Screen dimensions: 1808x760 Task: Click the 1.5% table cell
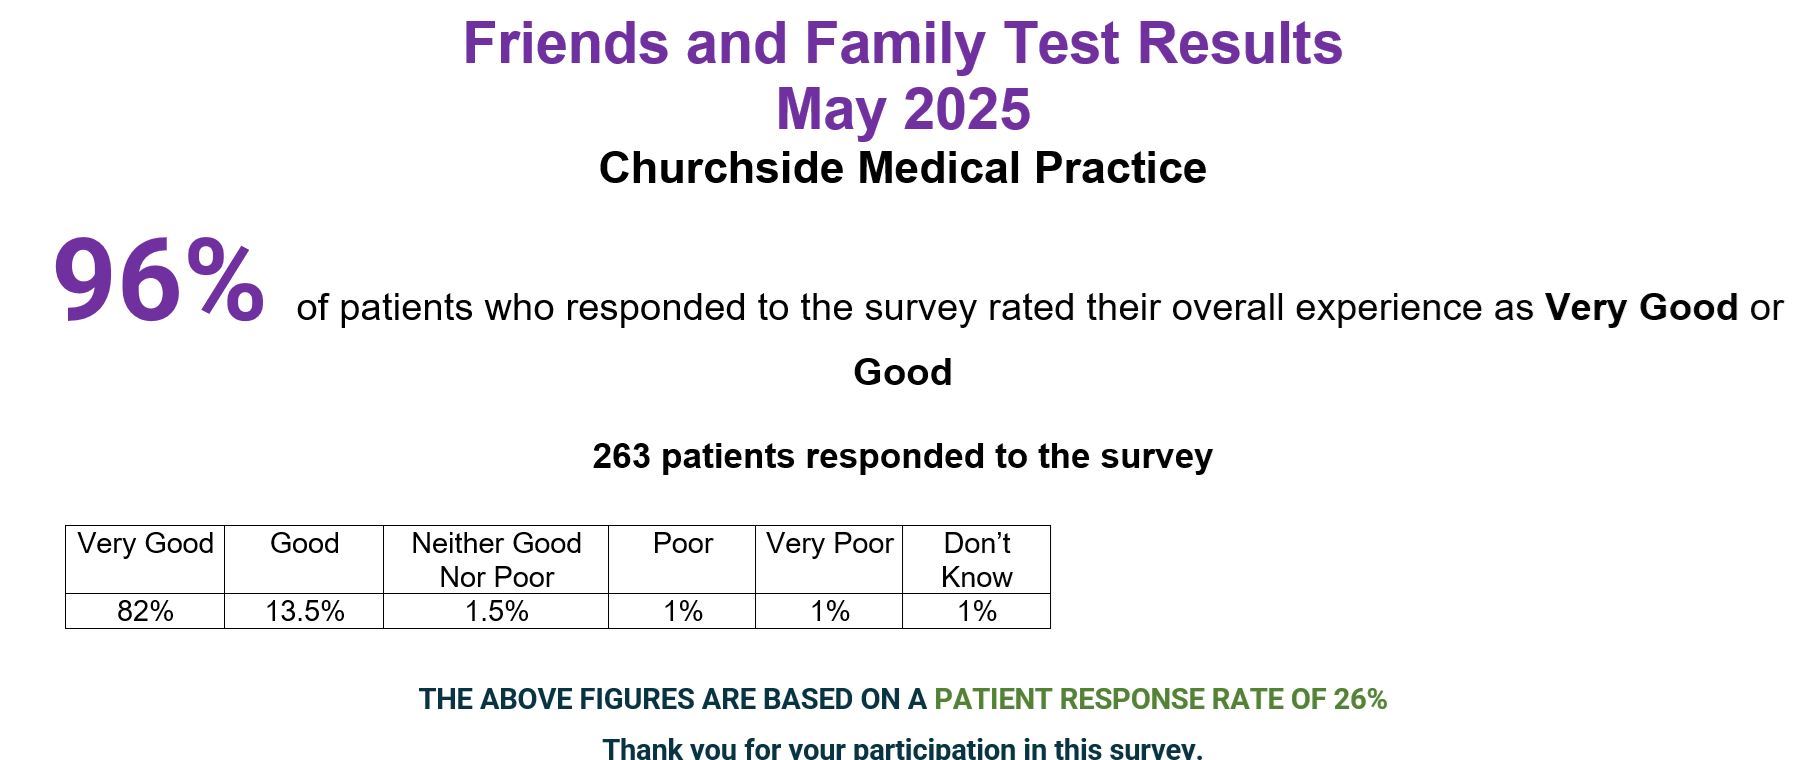tap(496, 611)
